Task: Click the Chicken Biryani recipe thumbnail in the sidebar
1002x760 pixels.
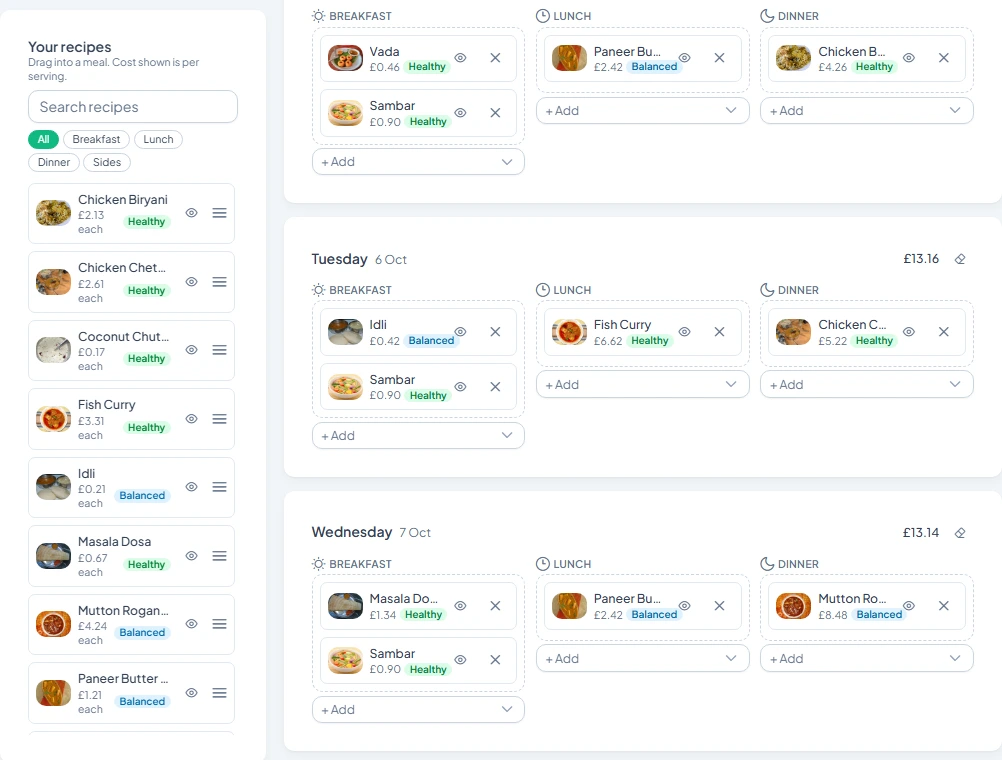Action: coord(53,213)
